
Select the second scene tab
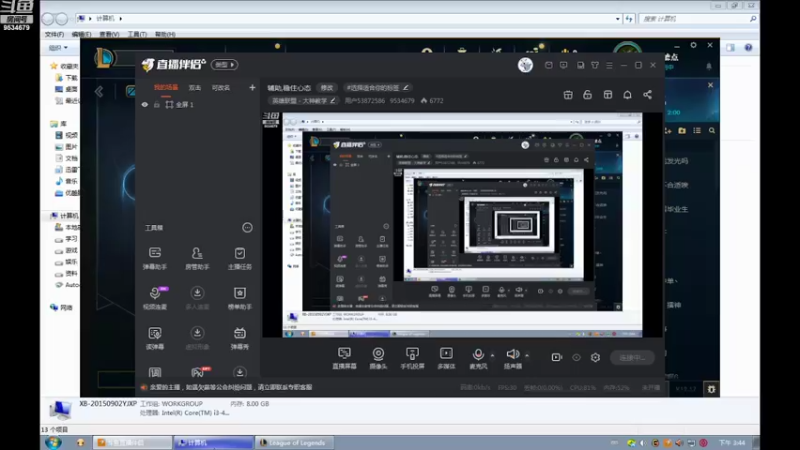point(194,88)
